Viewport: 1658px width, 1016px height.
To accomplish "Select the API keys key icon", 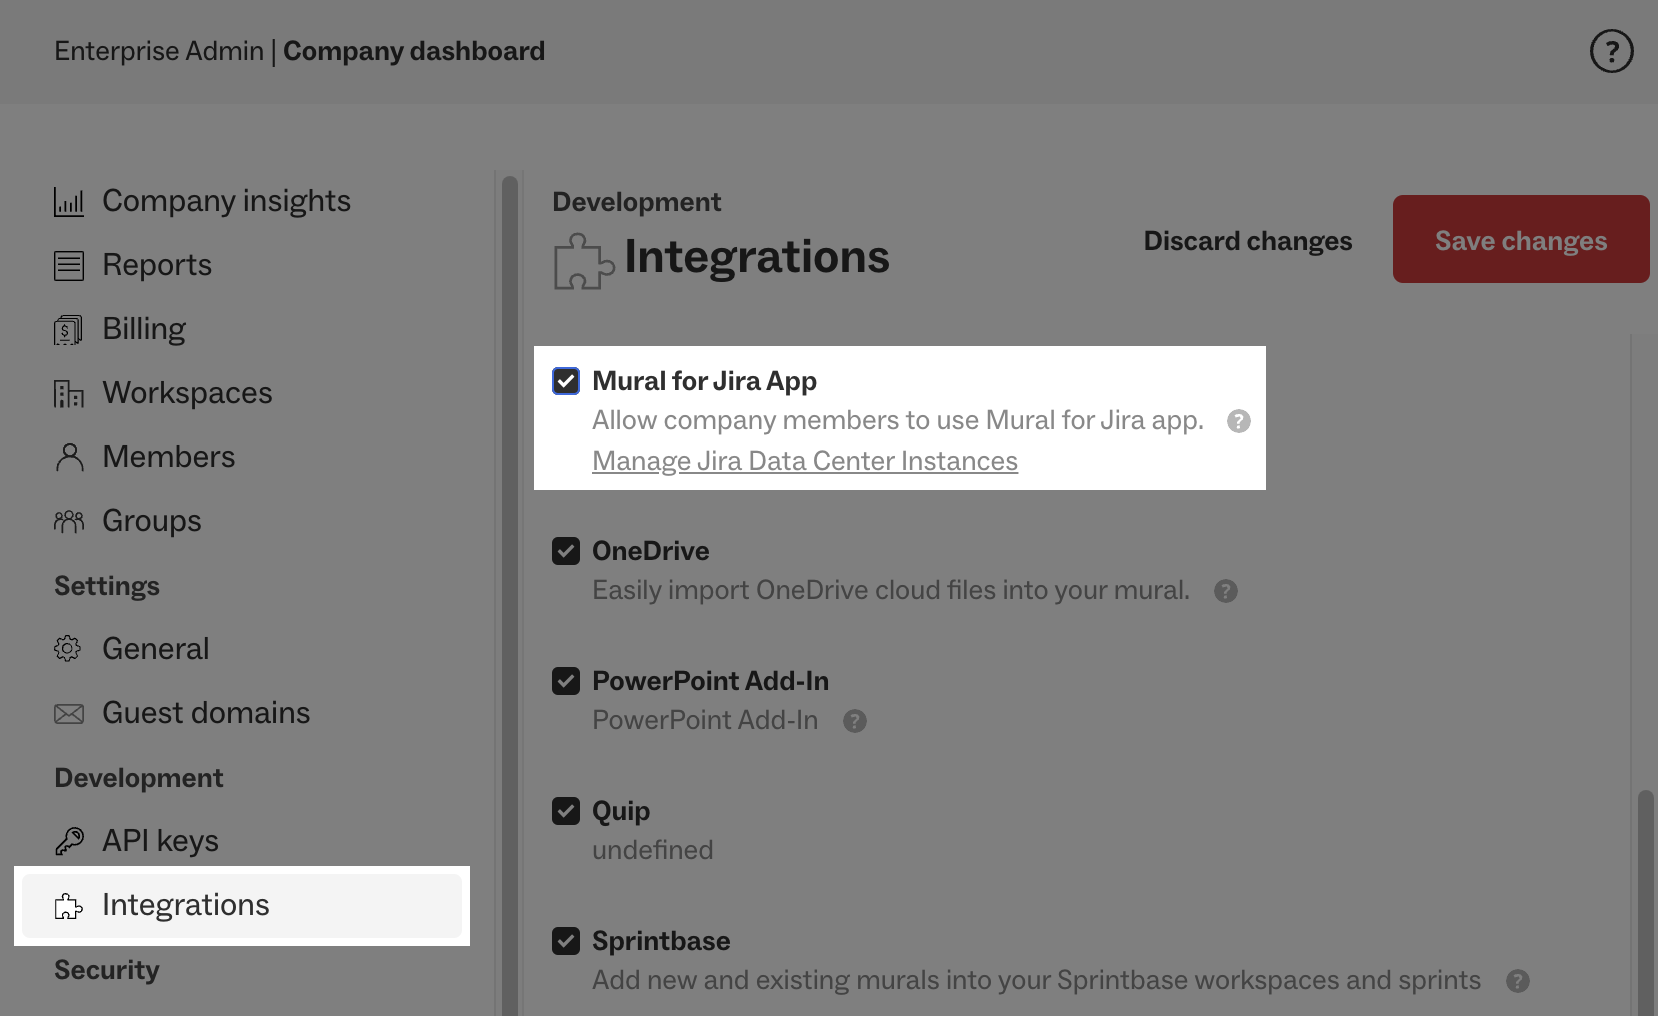I will tap(68, 840).
